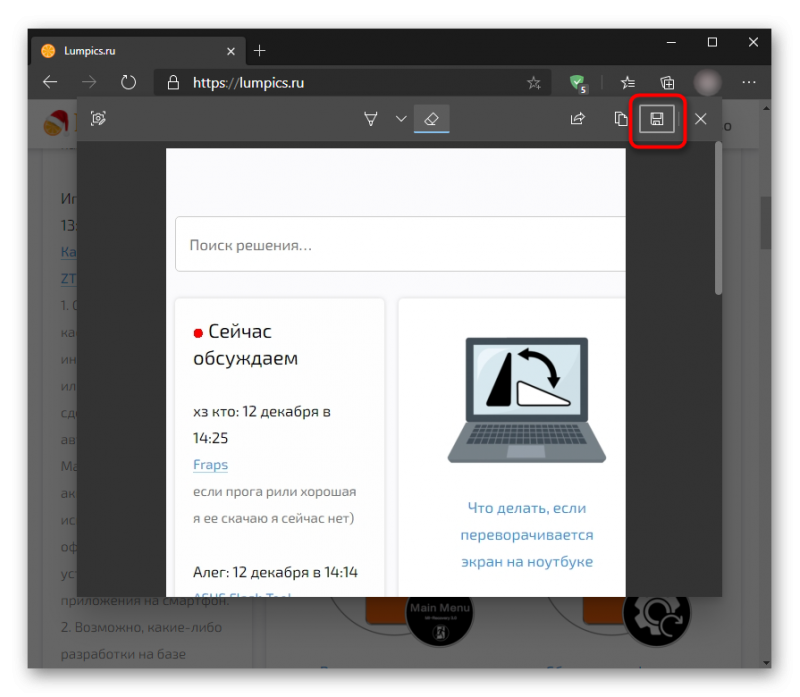Screen dimensions: 800x697
Task: Click the Copy screenshot icon
Action: pos(620,119)
